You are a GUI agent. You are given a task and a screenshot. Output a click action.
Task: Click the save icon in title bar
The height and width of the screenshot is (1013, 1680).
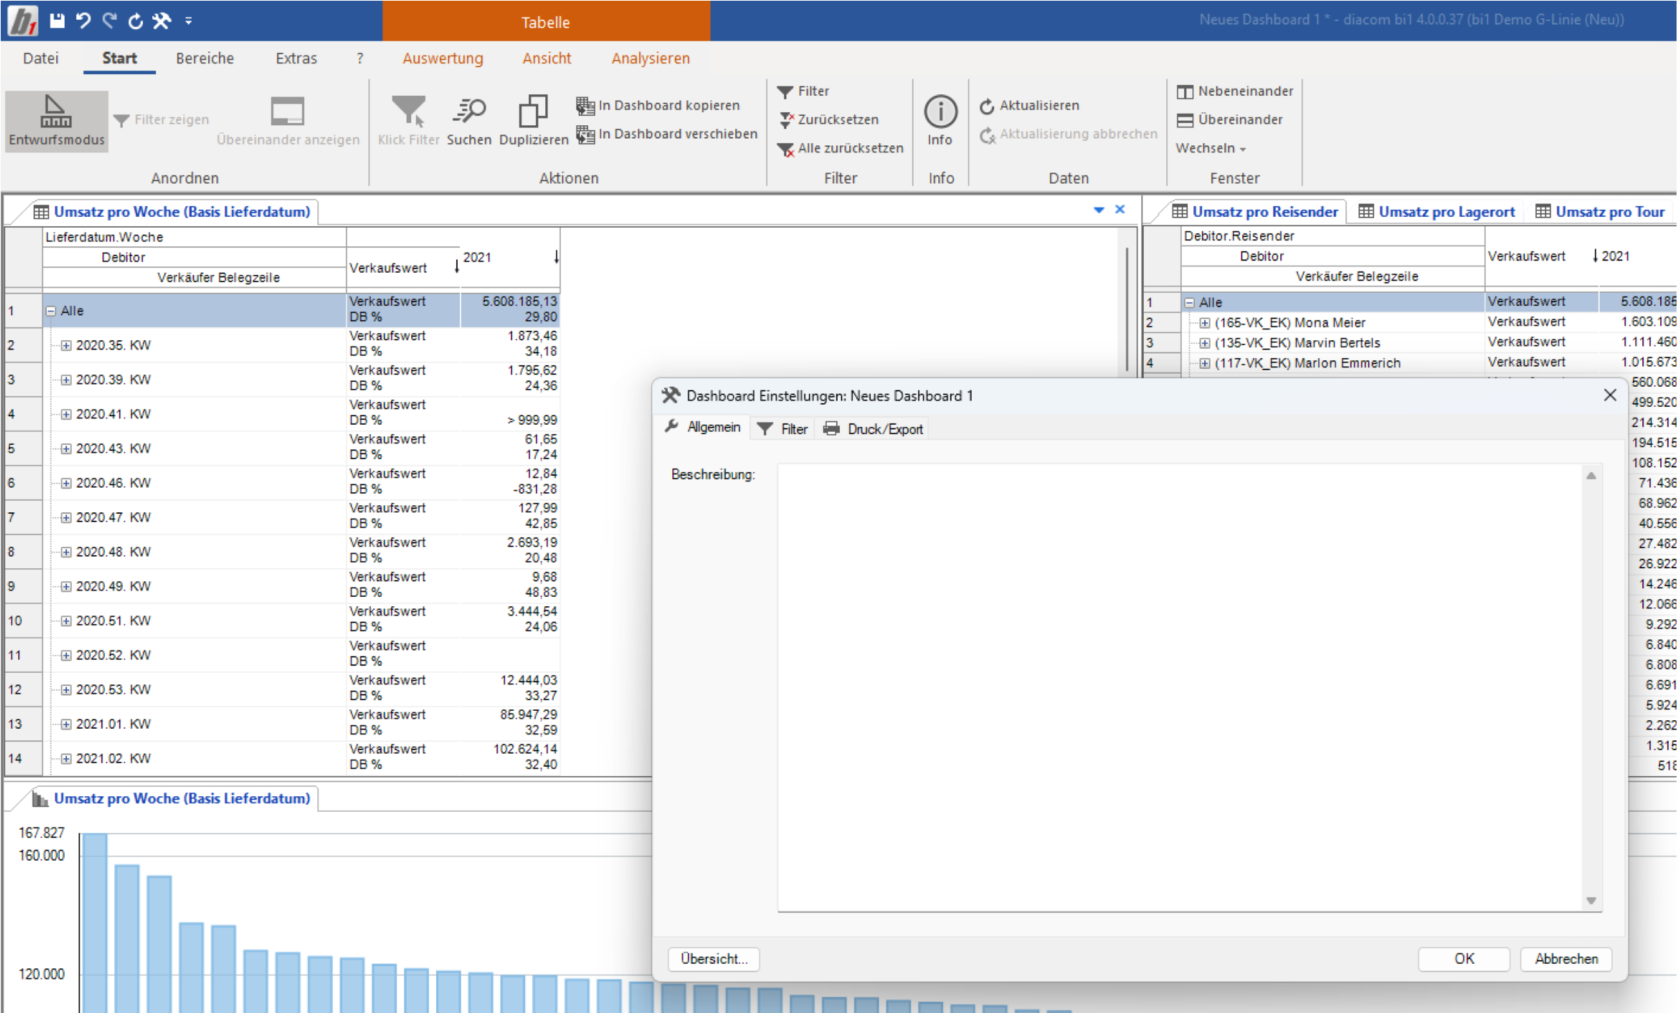(x=57, y=20)
